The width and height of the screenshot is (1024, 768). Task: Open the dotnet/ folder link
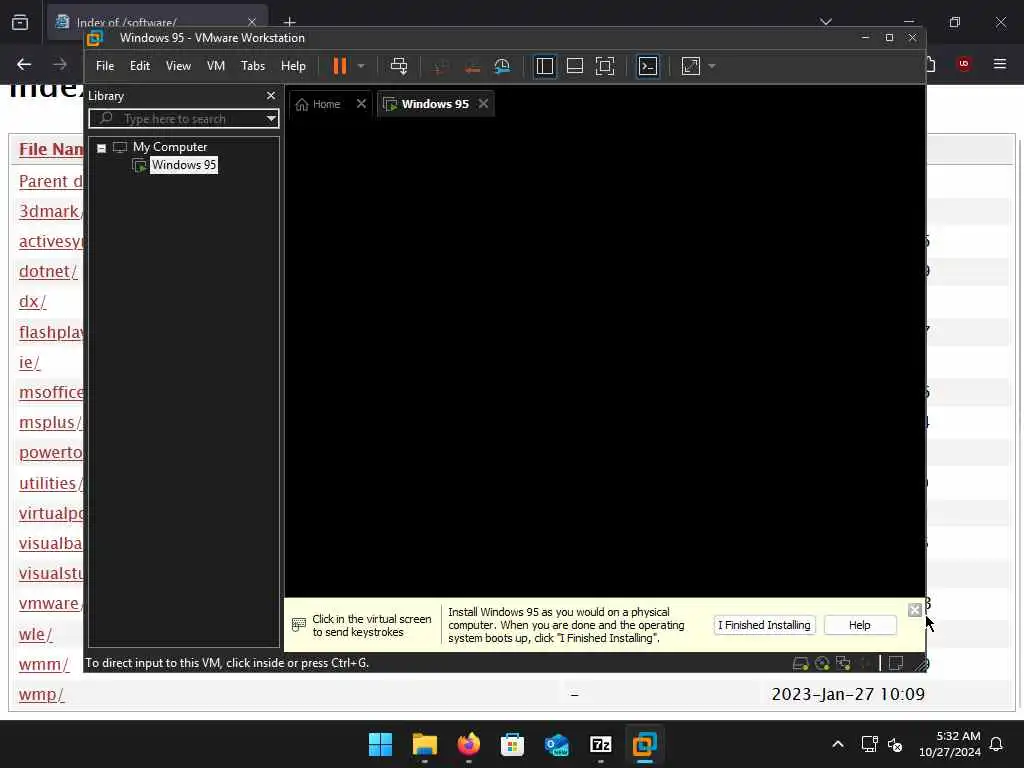[48, 272]
